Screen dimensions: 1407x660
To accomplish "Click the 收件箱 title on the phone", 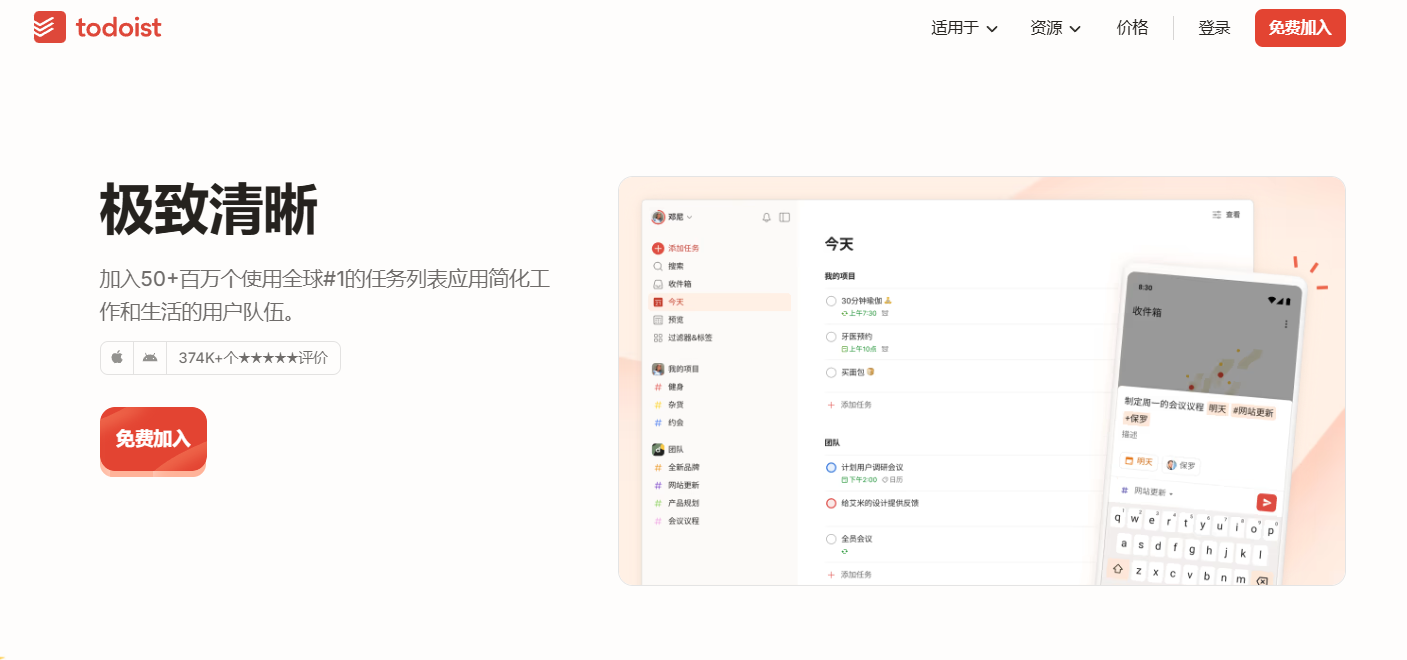I will click(x=1147, y=312).
